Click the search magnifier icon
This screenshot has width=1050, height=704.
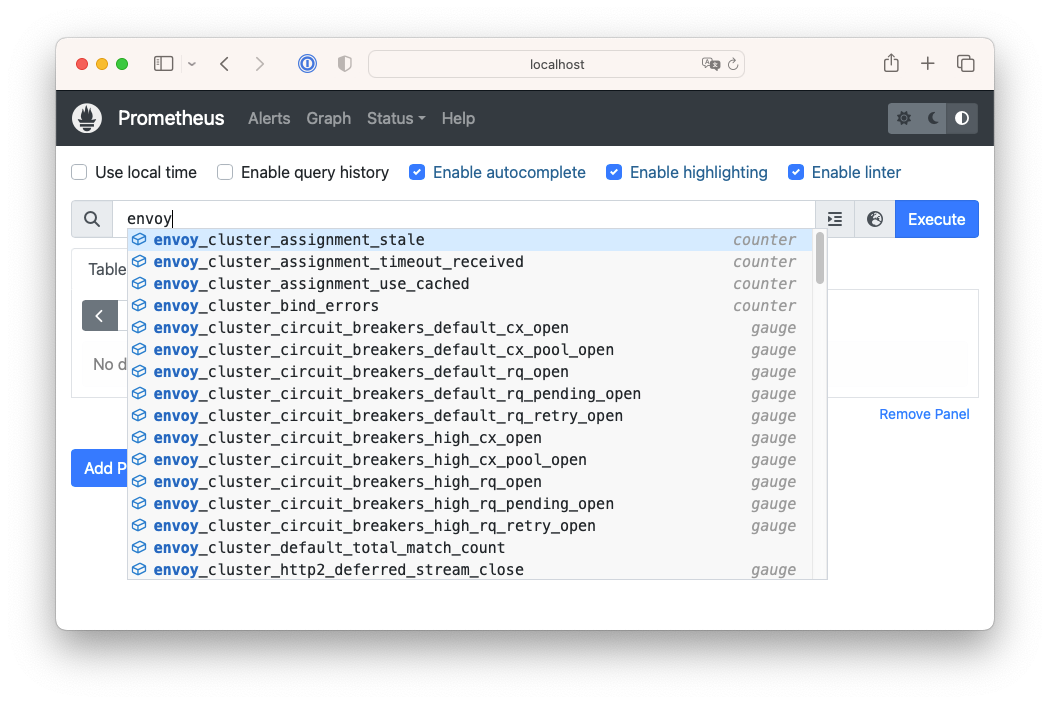92,219
